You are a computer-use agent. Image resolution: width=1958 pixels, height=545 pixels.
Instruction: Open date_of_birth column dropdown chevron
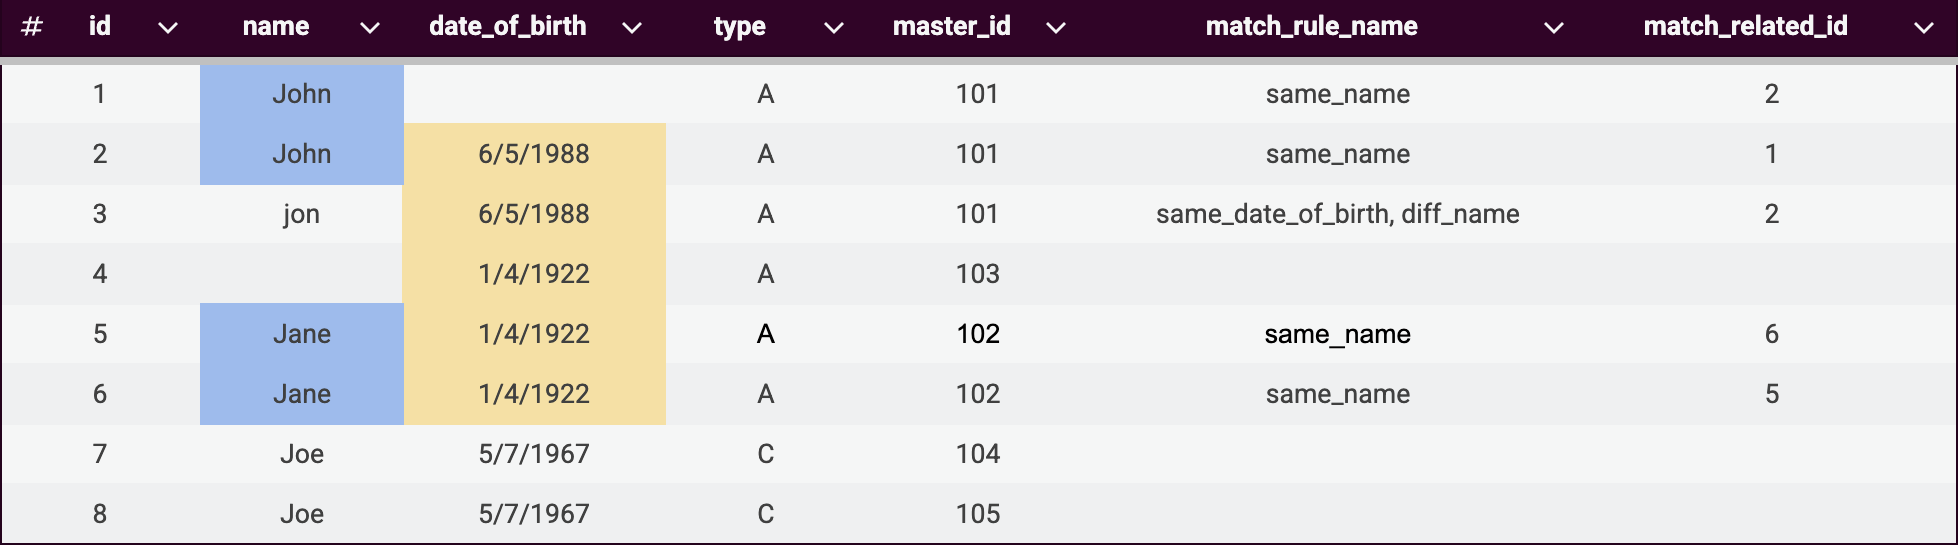click(632, 28)
